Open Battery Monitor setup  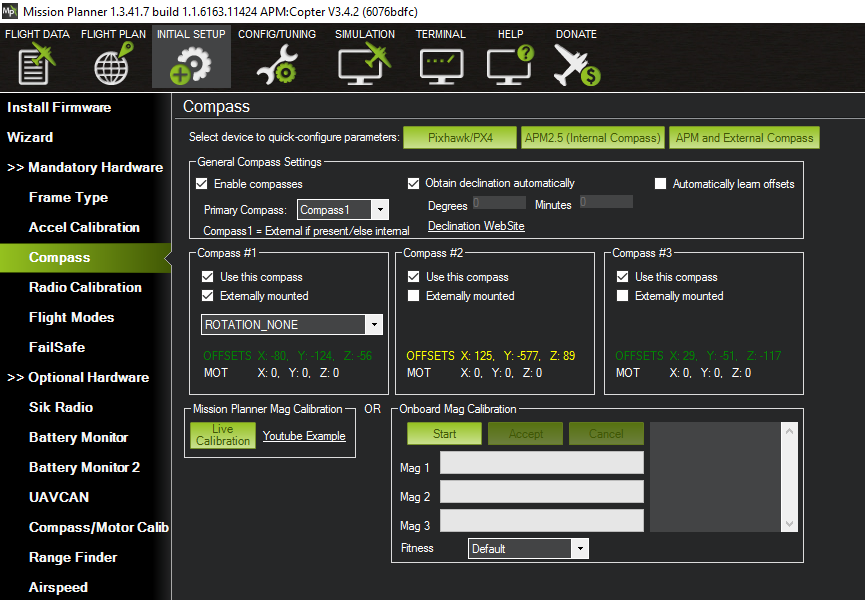point(78,437)
